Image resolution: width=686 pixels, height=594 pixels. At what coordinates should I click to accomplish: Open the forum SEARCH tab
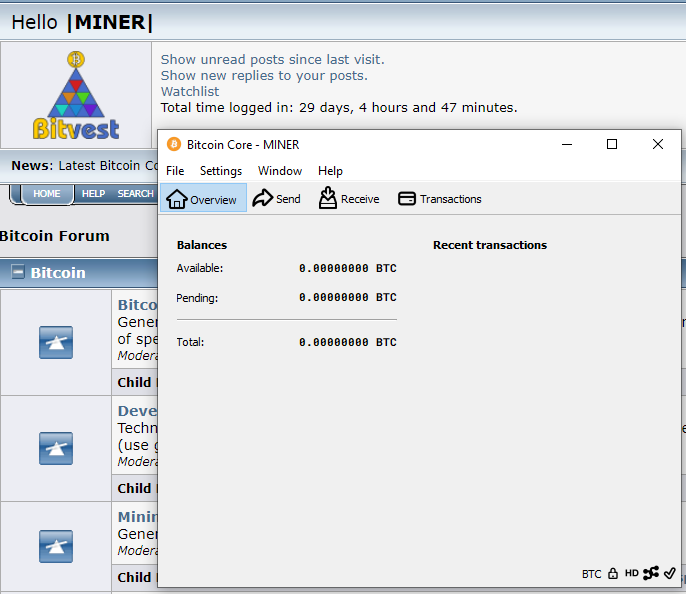pyautogui.click(x=135, y=193)
